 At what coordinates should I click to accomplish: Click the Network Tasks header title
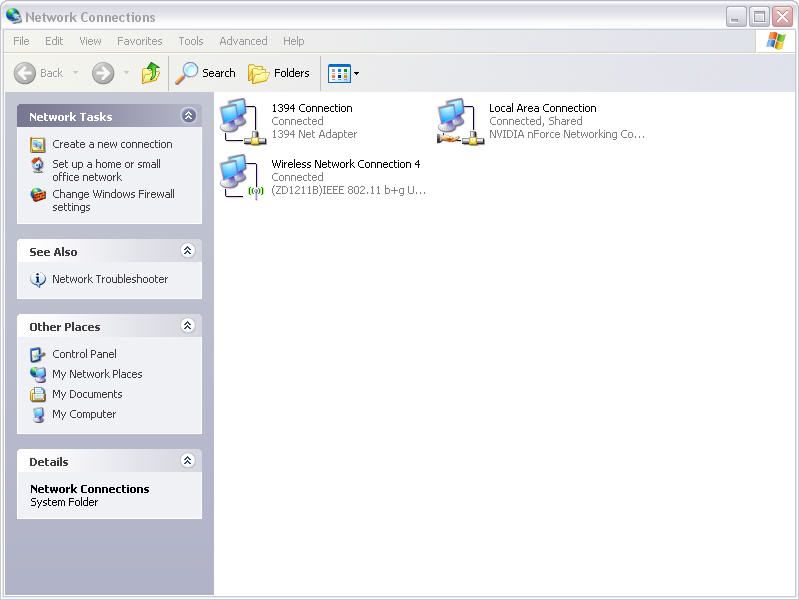click(70, 117)
